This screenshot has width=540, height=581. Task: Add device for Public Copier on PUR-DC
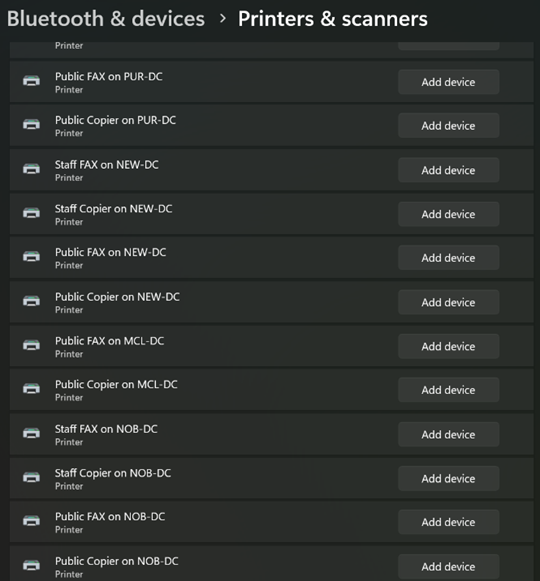(x=448, y=126)
